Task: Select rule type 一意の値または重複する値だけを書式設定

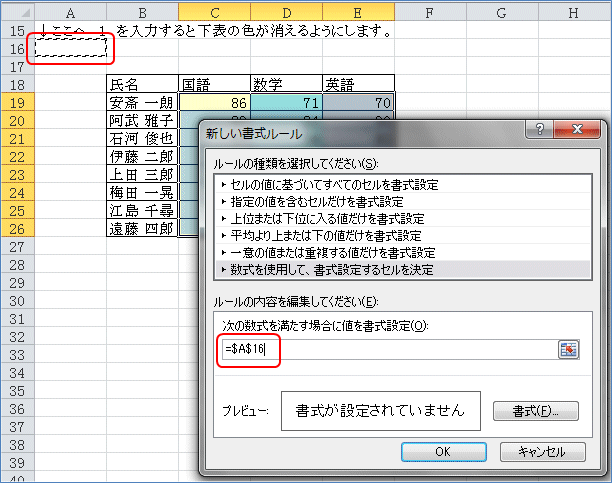Action: pos(402,253)
